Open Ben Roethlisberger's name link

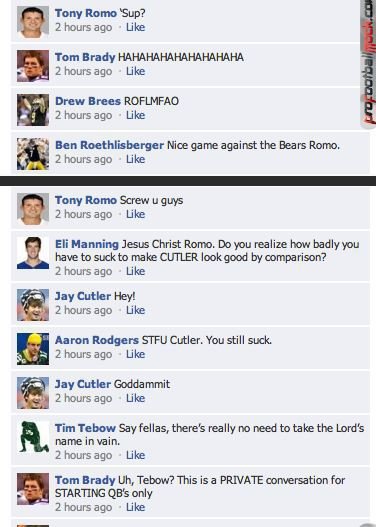tap(110, 145)
